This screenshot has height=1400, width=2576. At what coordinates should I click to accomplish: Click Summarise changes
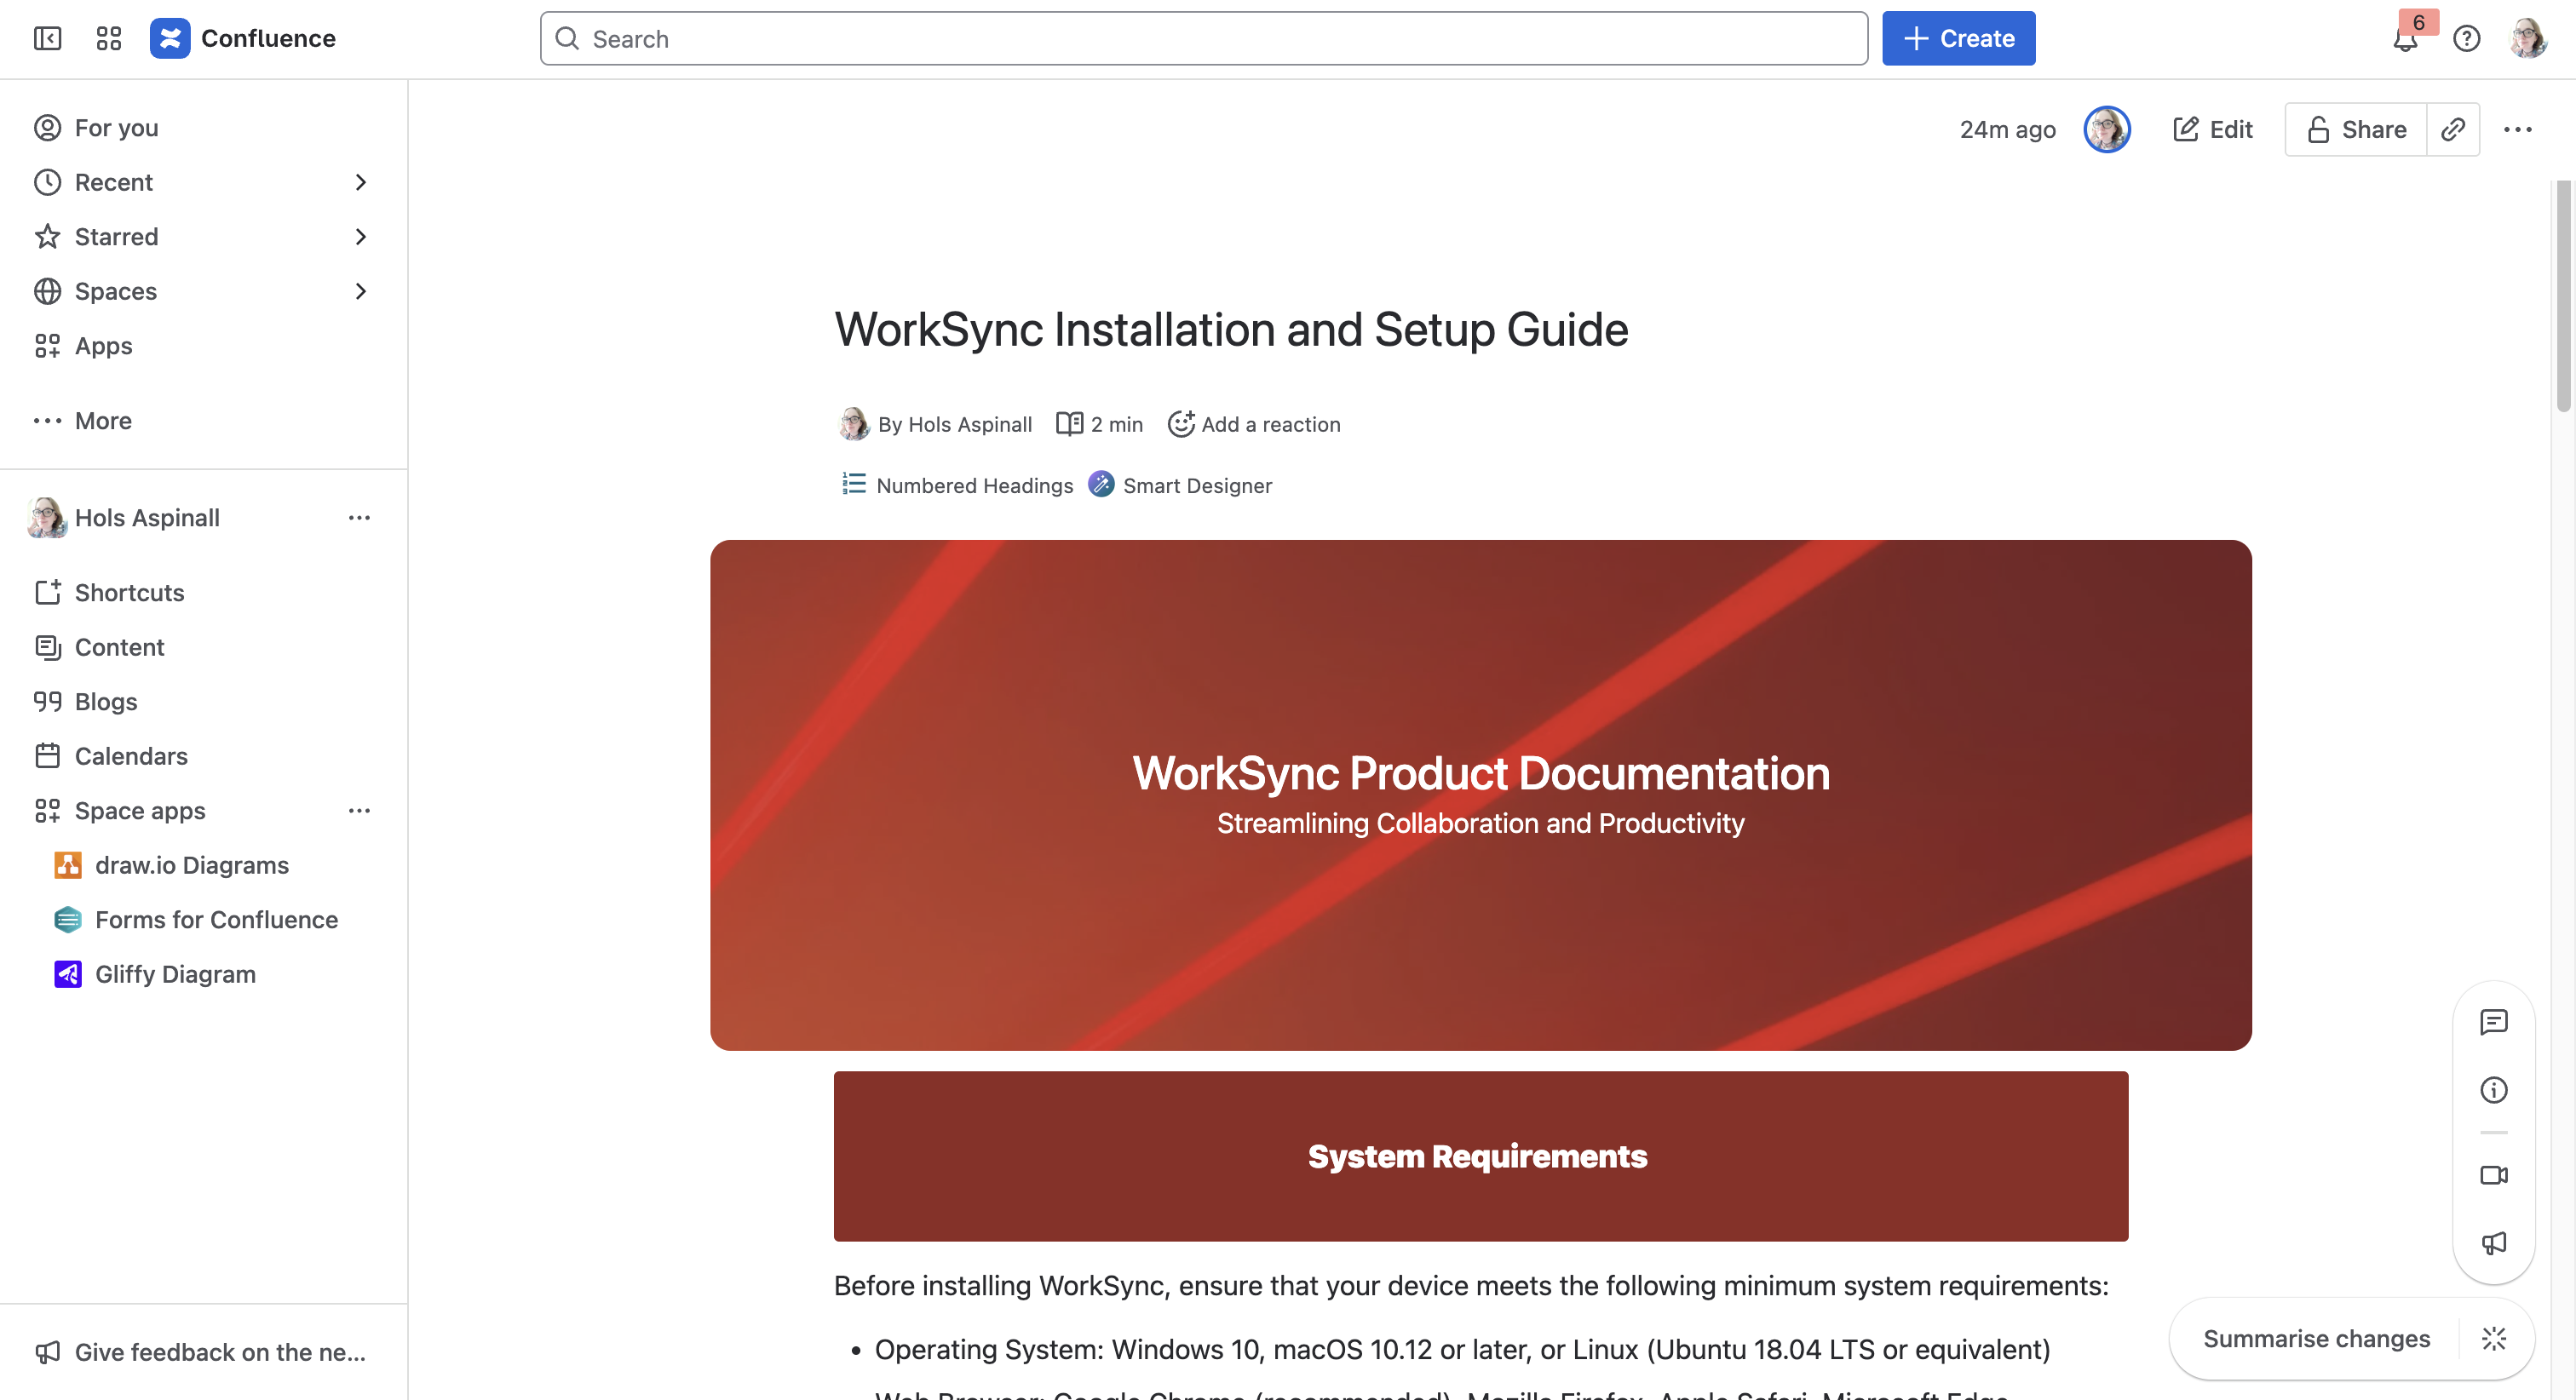tap(2316, 1338)
